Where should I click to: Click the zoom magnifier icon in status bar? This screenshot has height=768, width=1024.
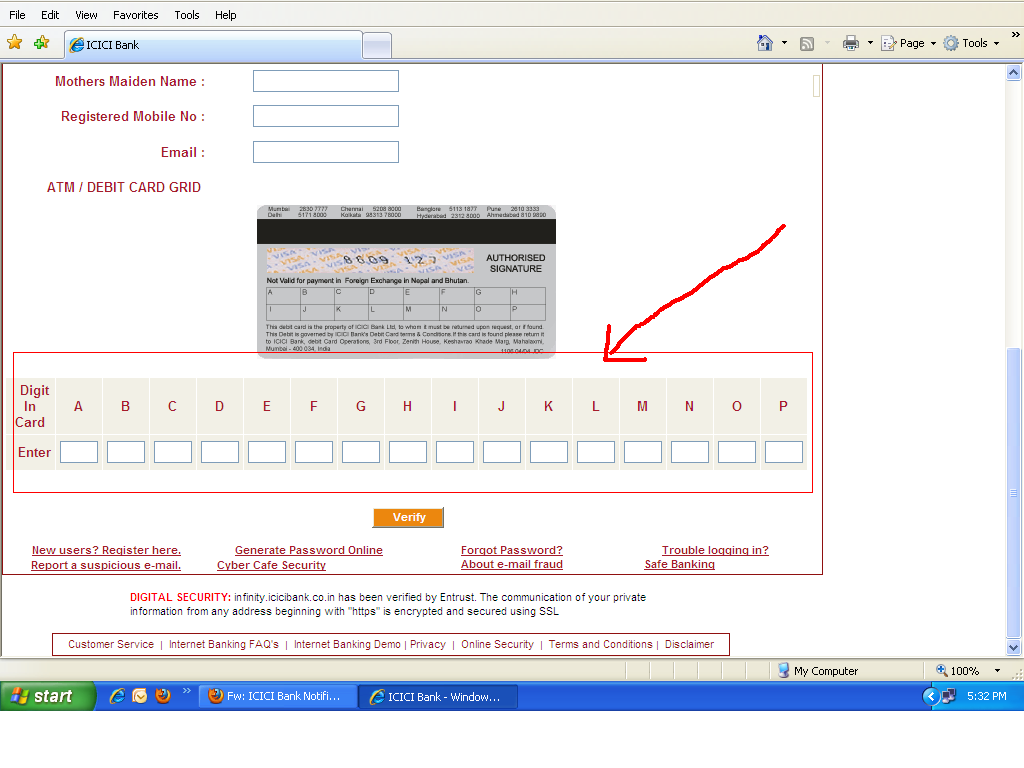coord(942,671)
